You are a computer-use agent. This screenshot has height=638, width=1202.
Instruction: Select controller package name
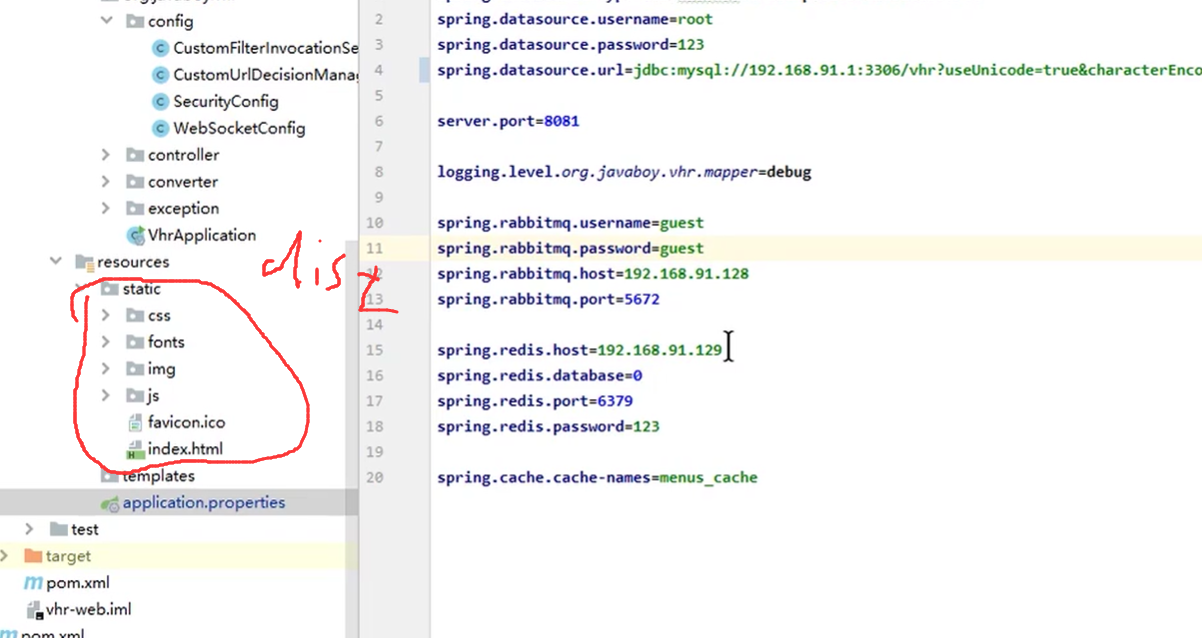pyautogui.click(x=183, y=155)
